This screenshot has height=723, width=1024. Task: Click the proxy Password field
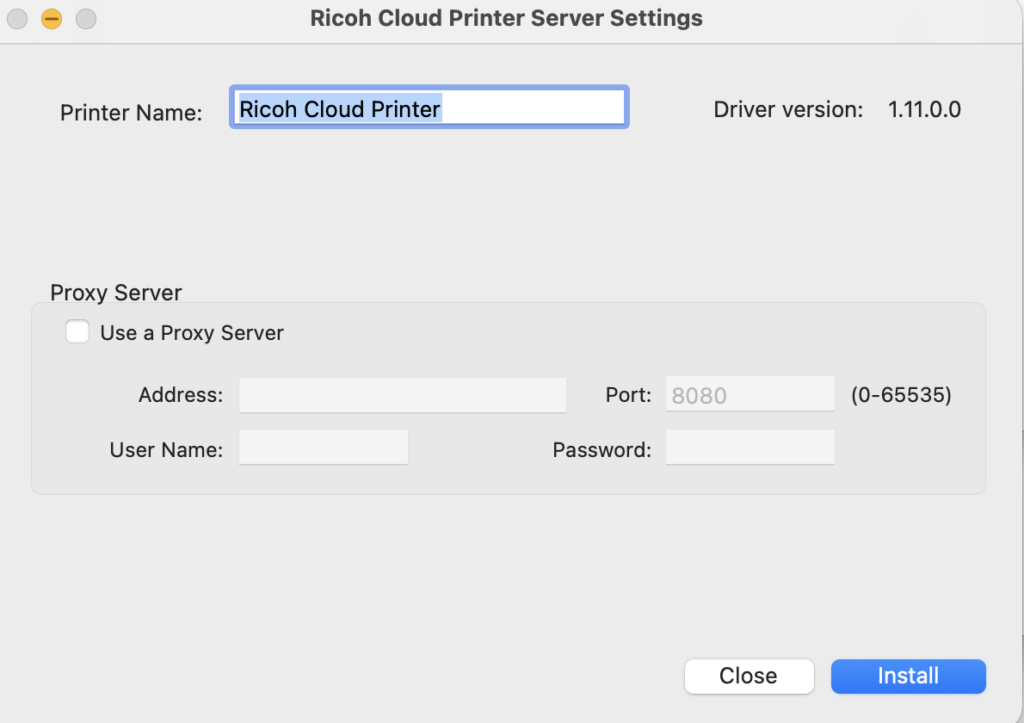pos(750,447)
